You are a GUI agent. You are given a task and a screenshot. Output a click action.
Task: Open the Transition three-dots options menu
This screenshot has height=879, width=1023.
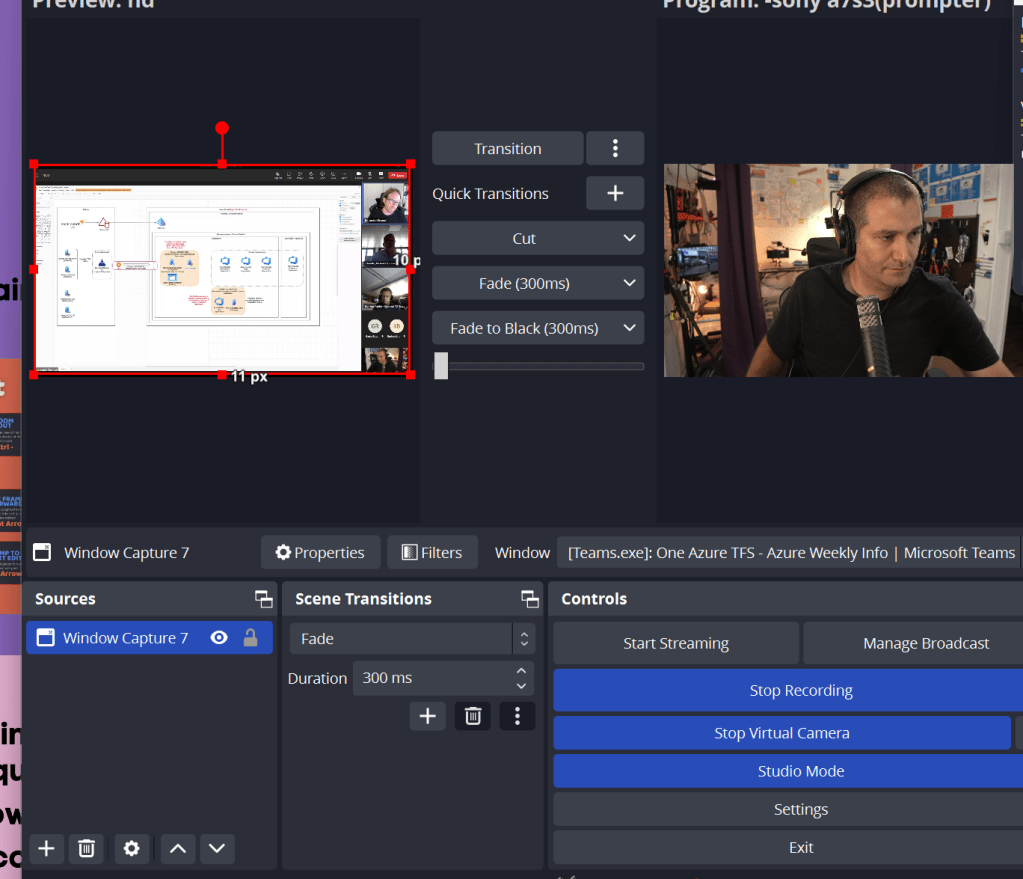pyautogui.click(x=615, y=149)
